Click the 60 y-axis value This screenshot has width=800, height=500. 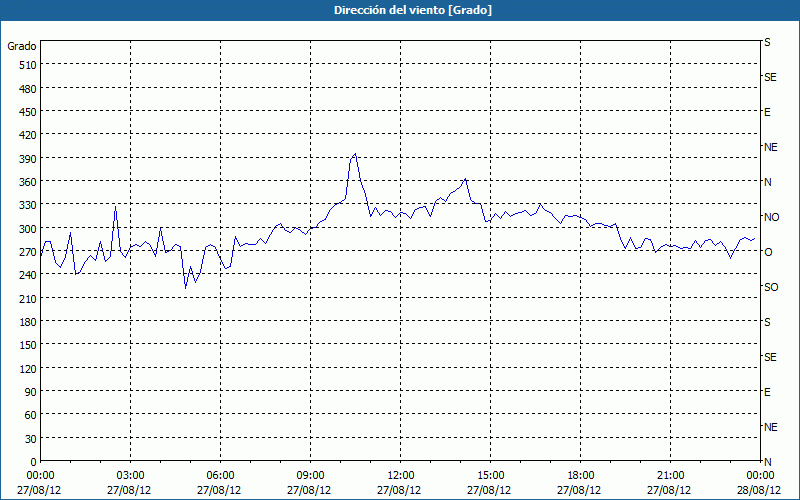(x=31, y=415)
